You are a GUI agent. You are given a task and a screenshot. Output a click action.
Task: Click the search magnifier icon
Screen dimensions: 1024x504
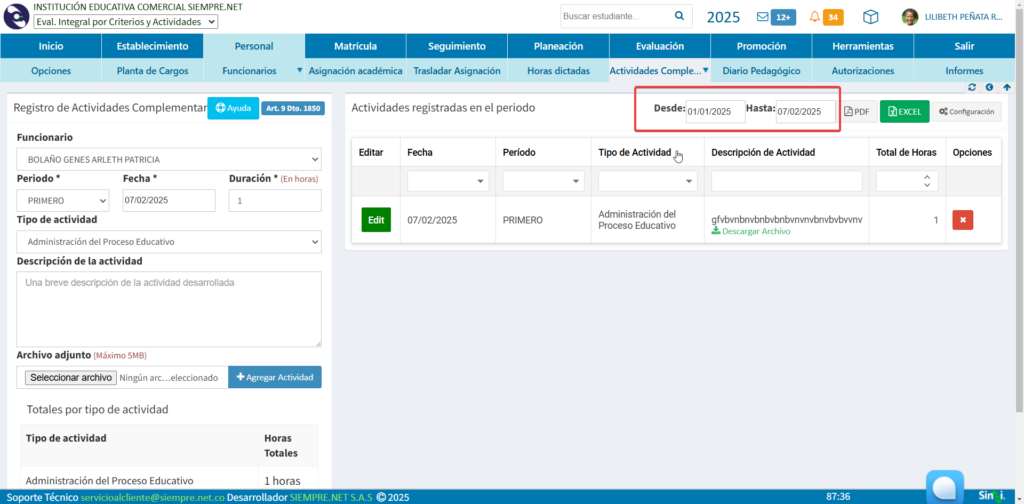coord(680,16)
